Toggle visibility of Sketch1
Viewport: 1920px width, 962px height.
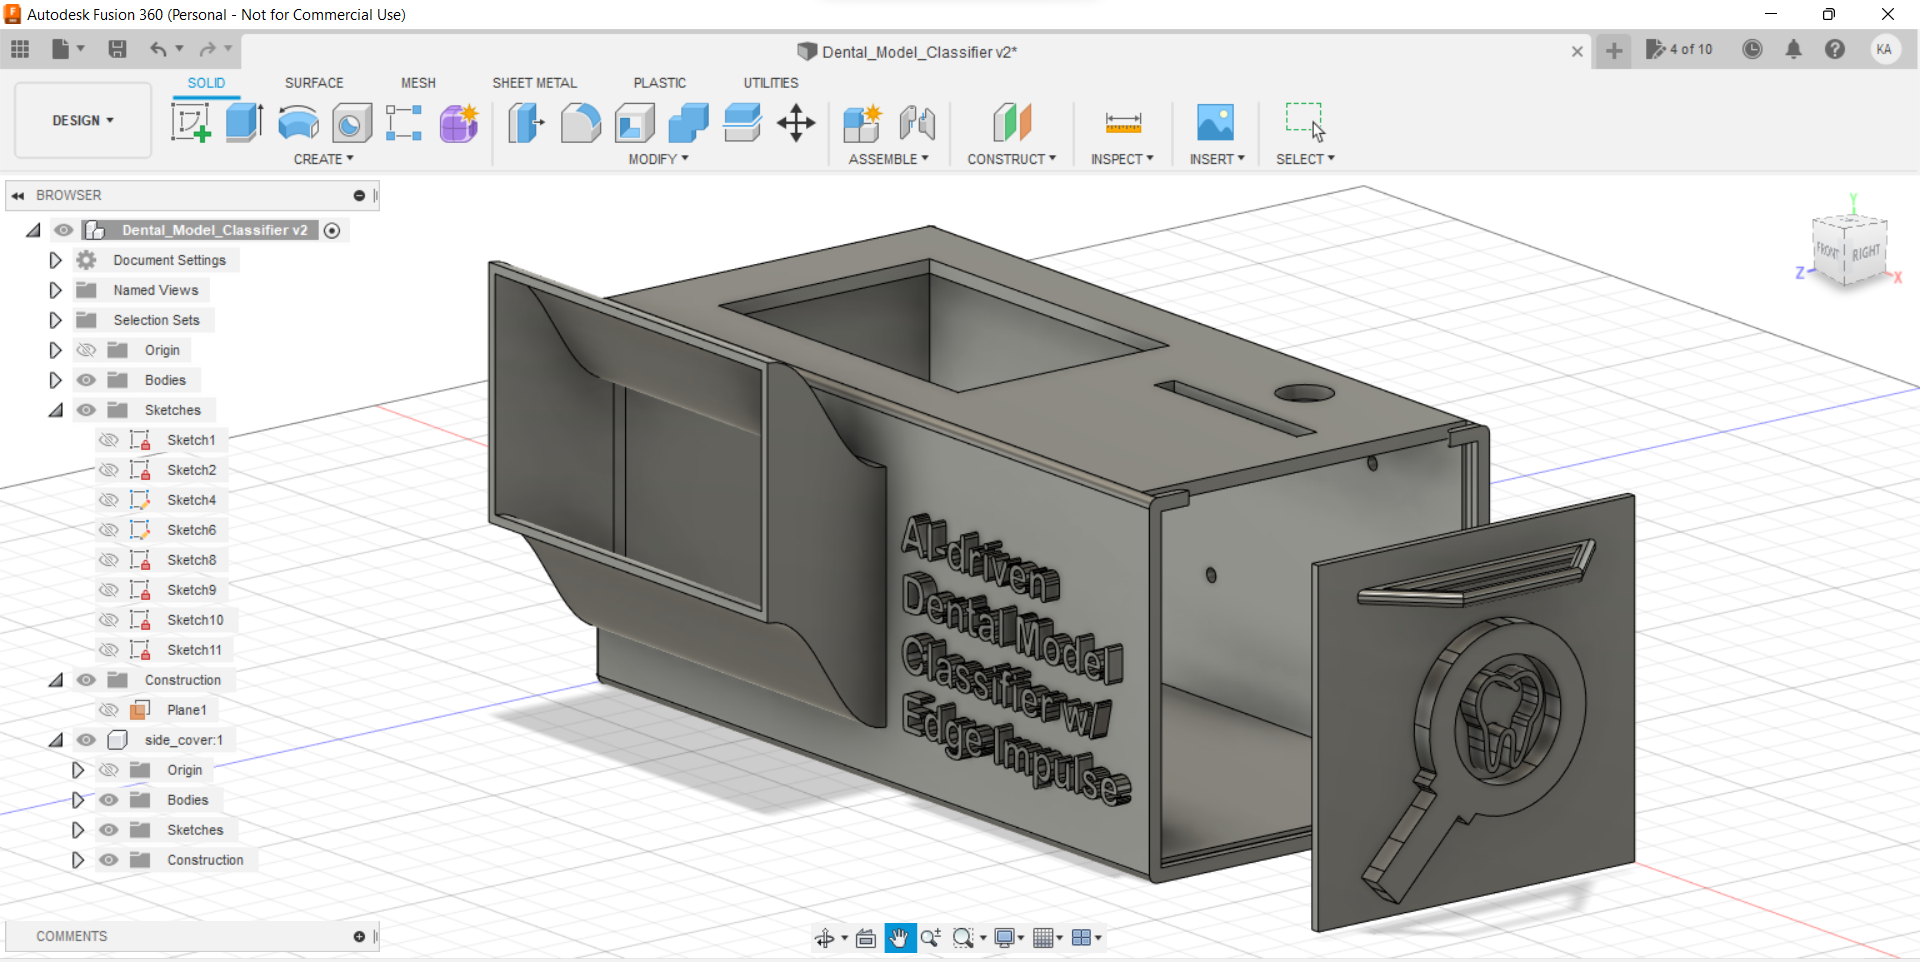[108, 440]
